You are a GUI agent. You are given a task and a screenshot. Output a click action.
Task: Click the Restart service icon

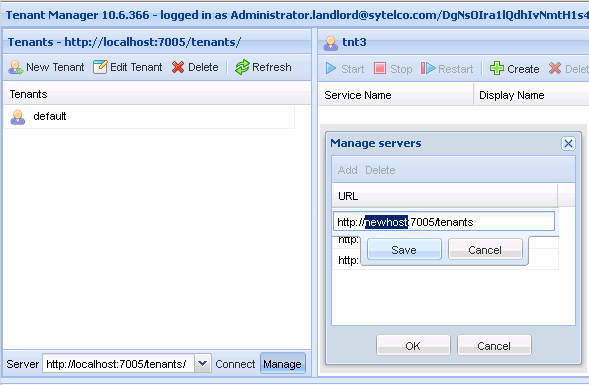[428, 69]
